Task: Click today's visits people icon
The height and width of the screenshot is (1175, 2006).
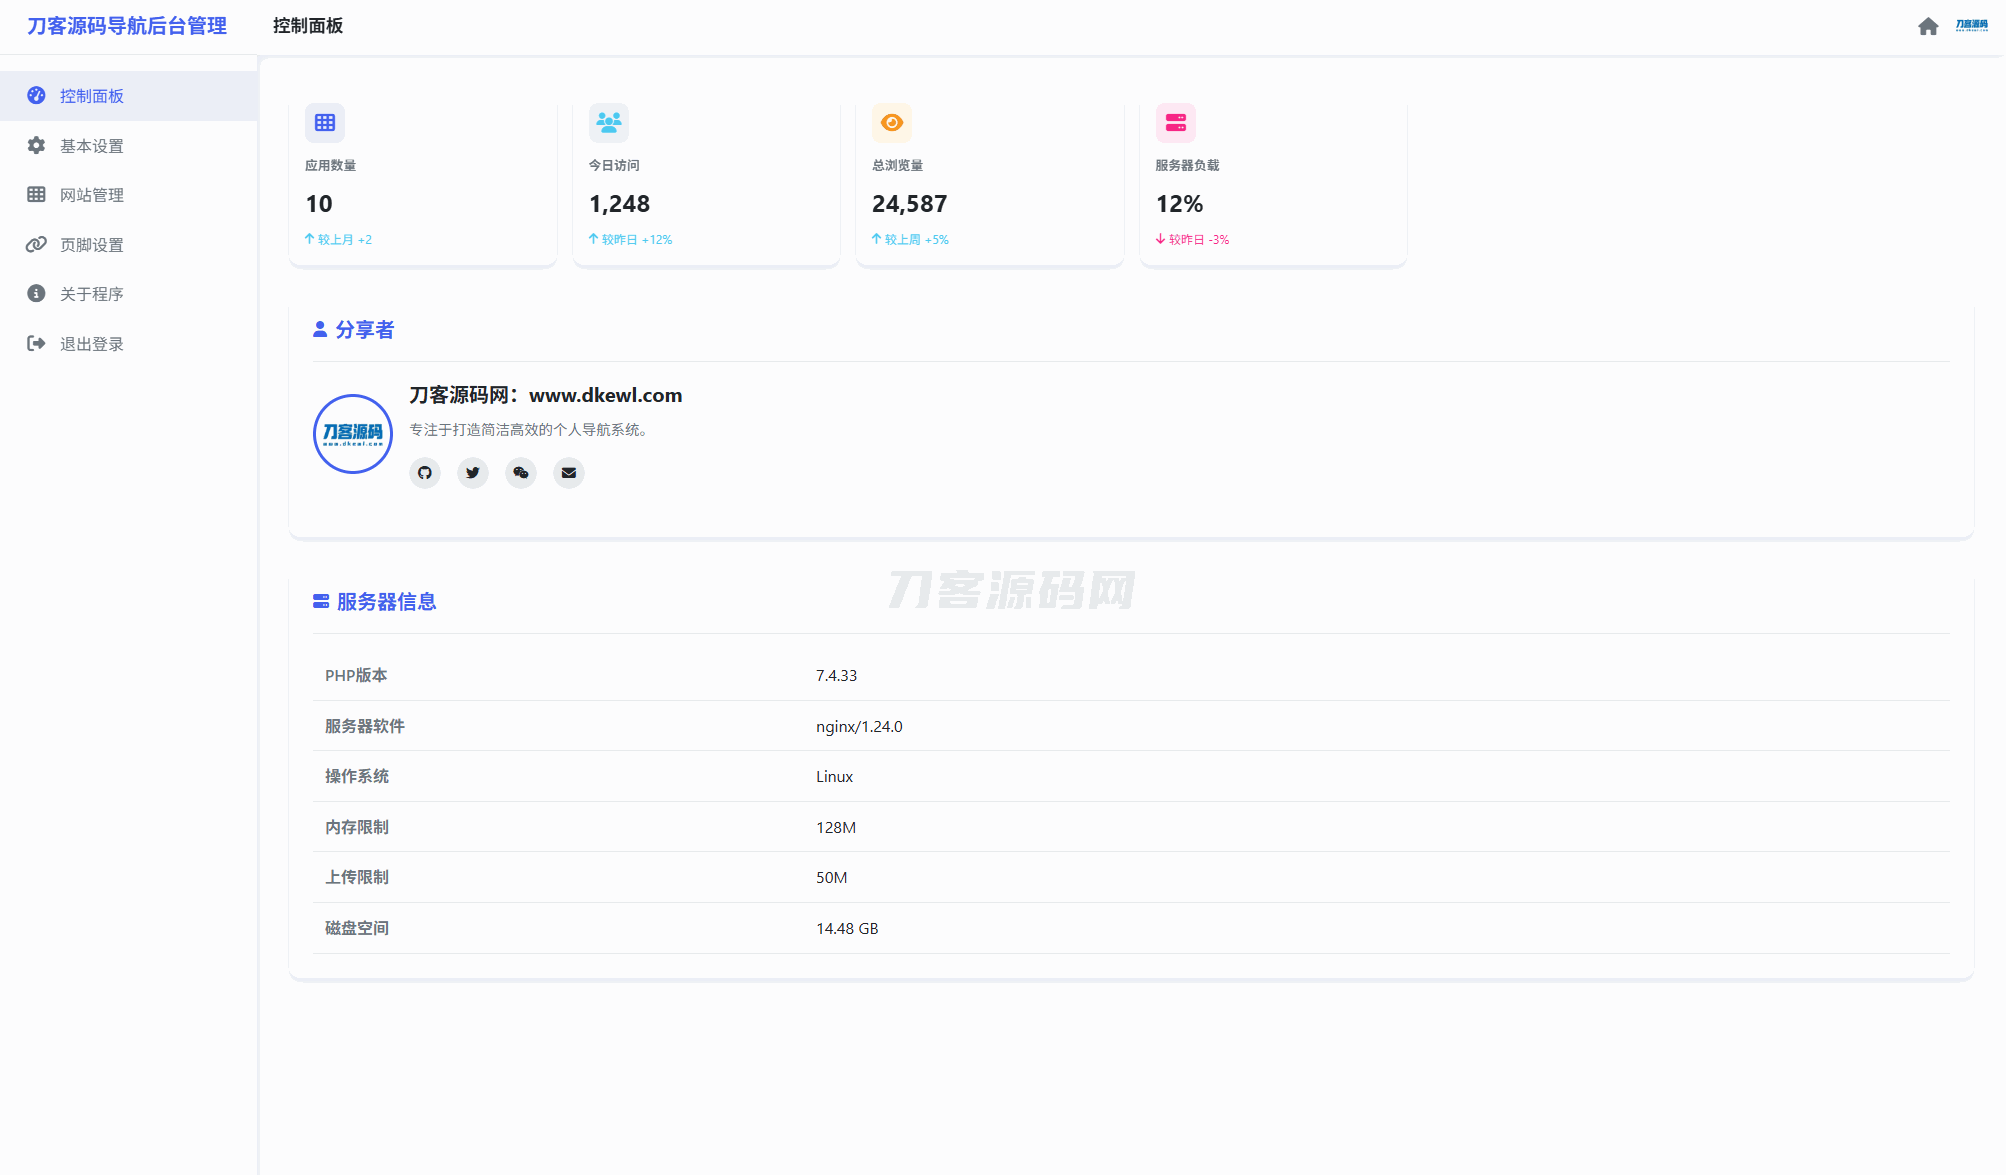Action: [608, 123]
